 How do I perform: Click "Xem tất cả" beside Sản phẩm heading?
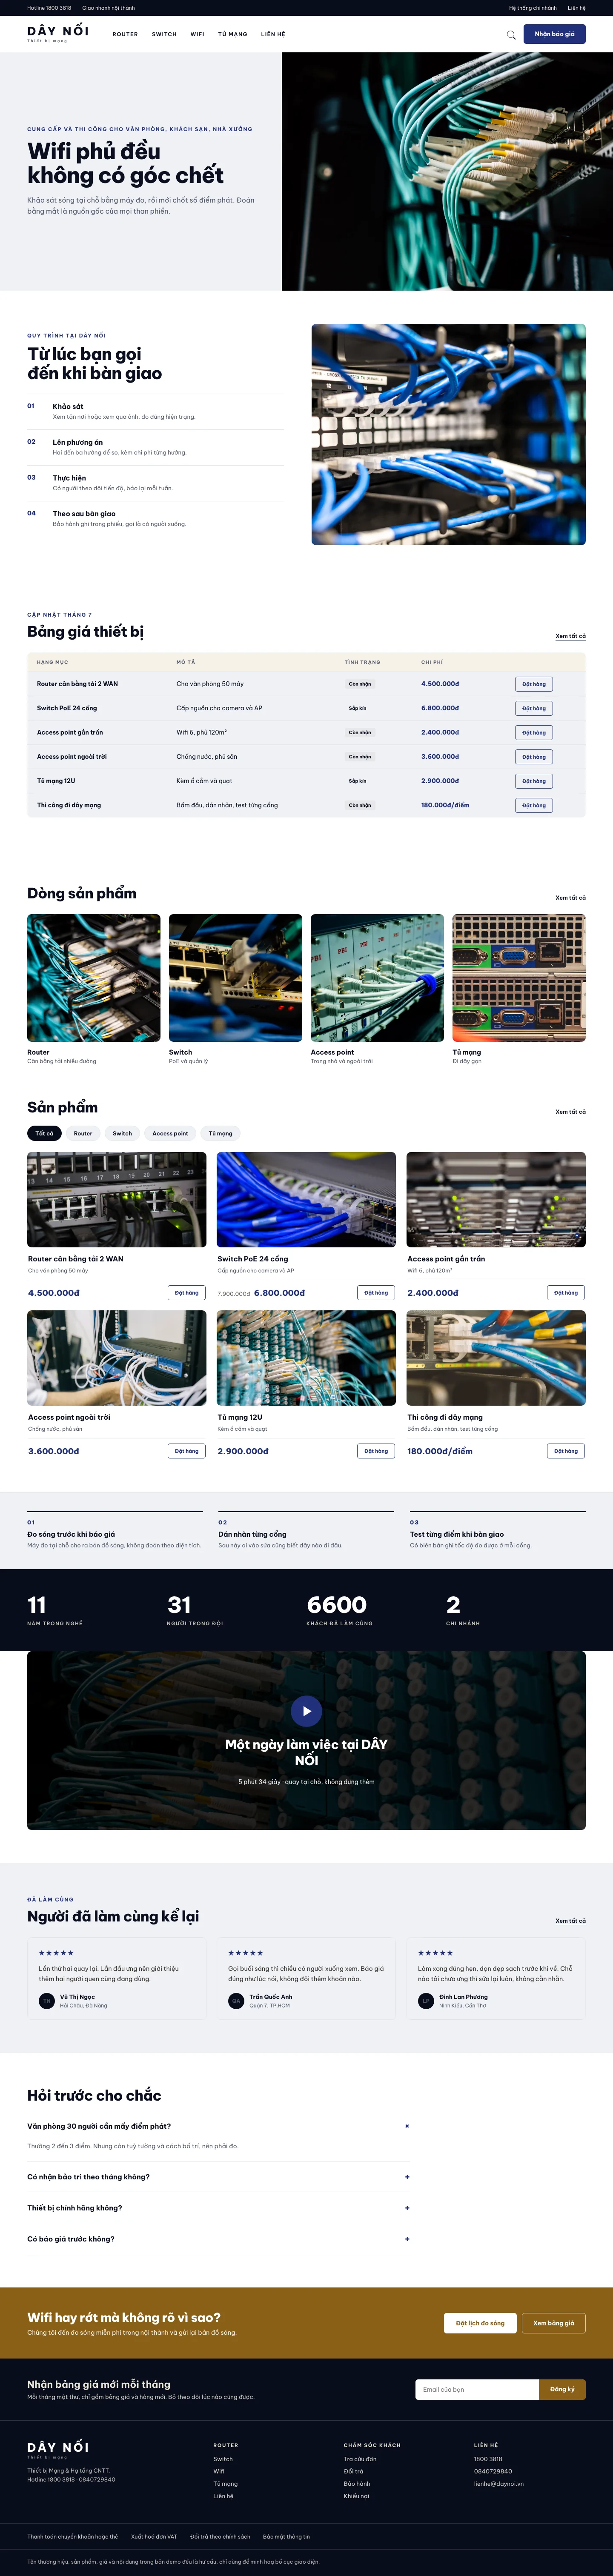coord(571,1112)
